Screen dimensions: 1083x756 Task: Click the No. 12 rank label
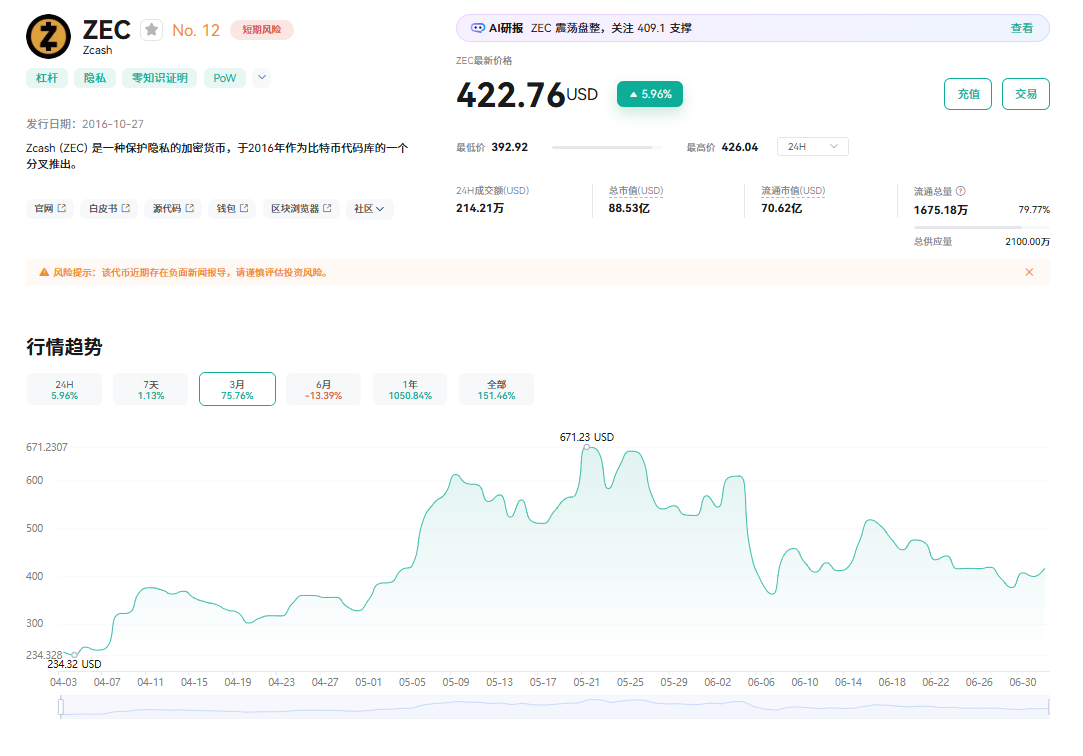(x=195, y=30)
